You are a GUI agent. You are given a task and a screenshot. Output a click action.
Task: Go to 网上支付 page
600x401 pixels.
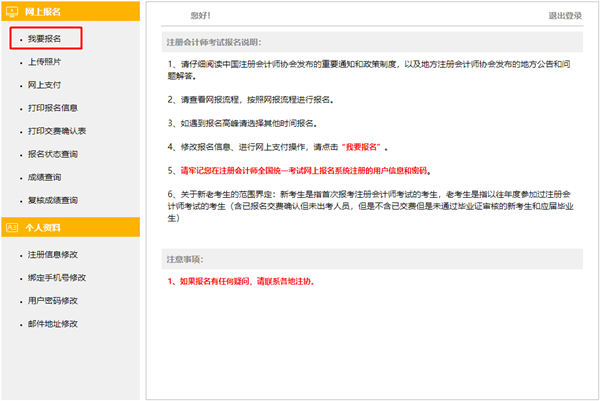click(x=44, y=85)
